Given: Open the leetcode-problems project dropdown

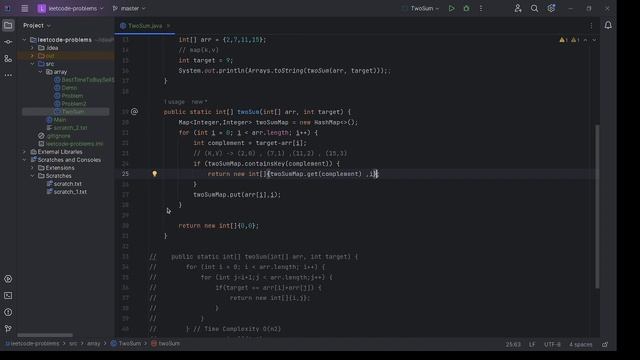Looking at the screenshot, I should point(71,8).
